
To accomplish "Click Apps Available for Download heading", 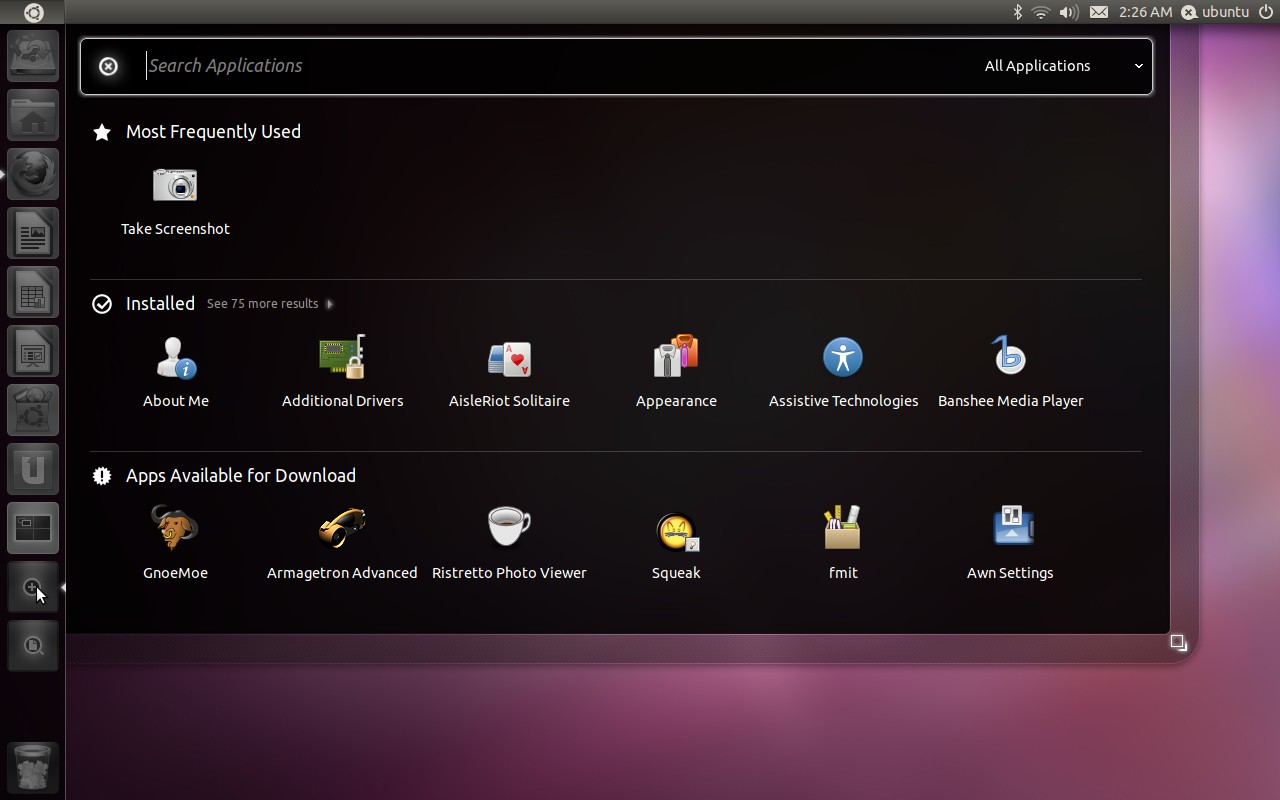I will [241, 476].
